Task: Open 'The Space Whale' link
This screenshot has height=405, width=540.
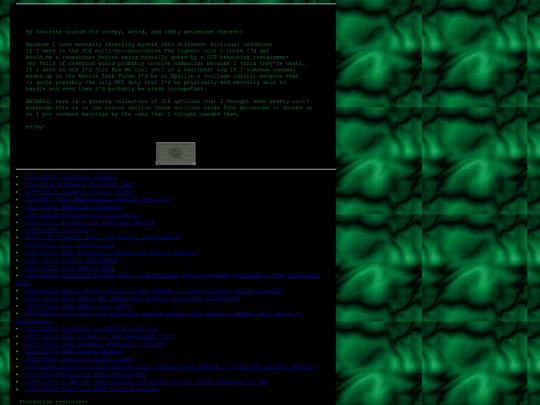Action: [73, 351]
